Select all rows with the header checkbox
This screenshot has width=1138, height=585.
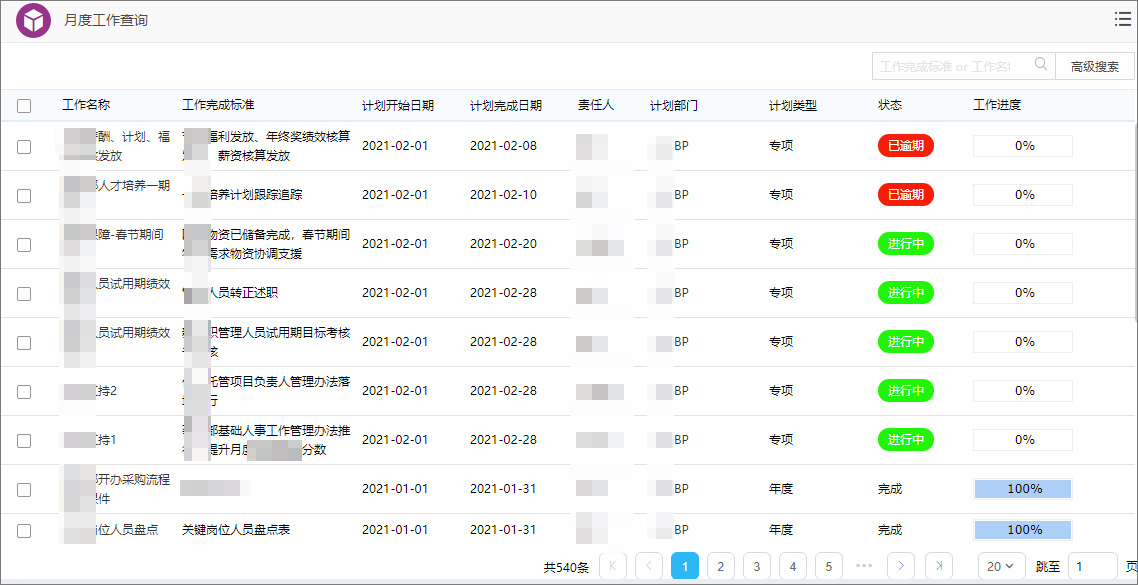click(25, 104)
